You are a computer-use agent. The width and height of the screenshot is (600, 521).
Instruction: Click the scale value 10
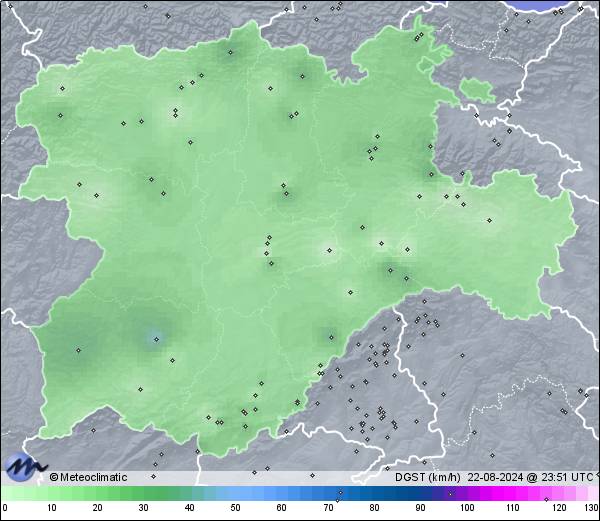pyautogui.click(x=52, y=508)
